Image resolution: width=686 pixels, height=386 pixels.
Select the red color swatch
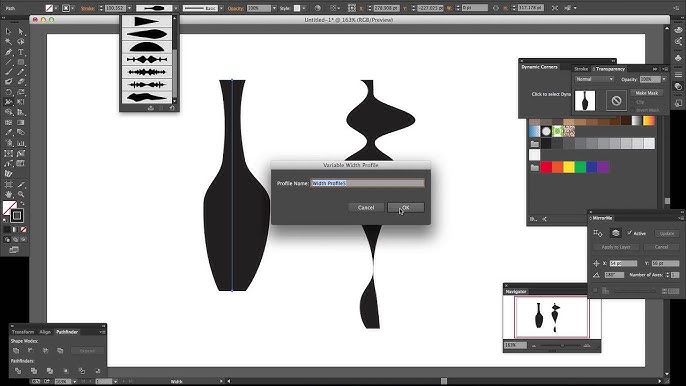coord(546,167)
